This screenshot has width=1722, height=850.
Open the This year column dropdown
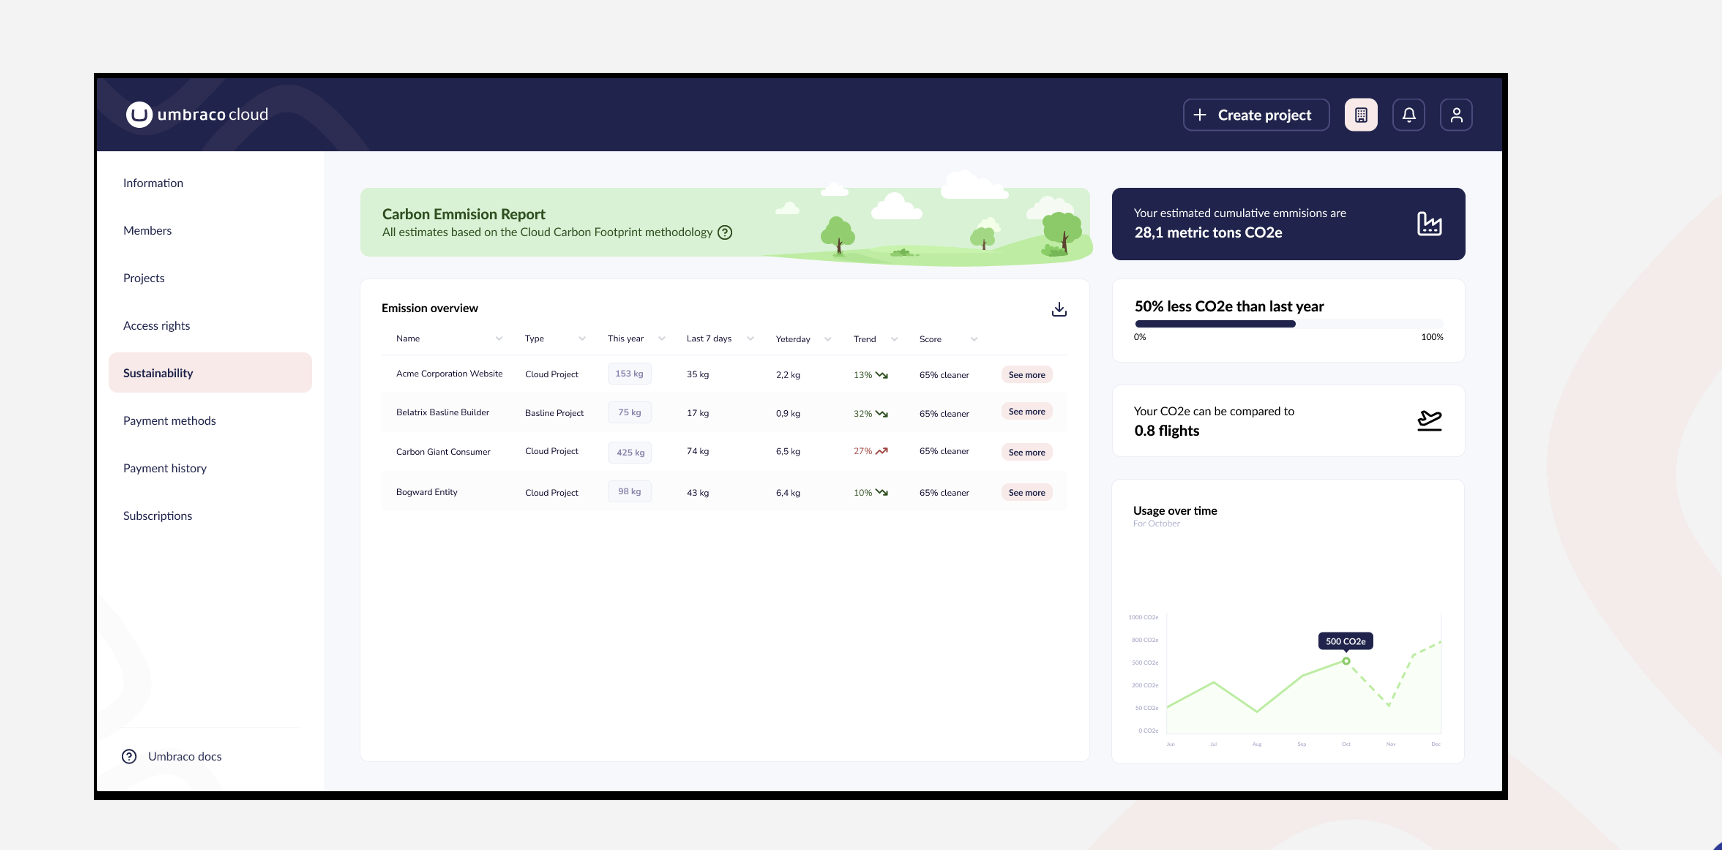pyautogui.click(x=661, y=339)
